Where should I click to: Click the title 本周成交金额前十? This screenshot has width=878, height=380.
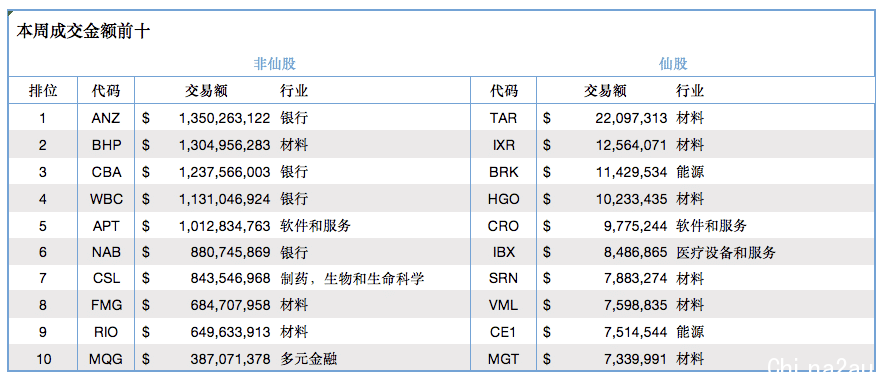point(82,31)
